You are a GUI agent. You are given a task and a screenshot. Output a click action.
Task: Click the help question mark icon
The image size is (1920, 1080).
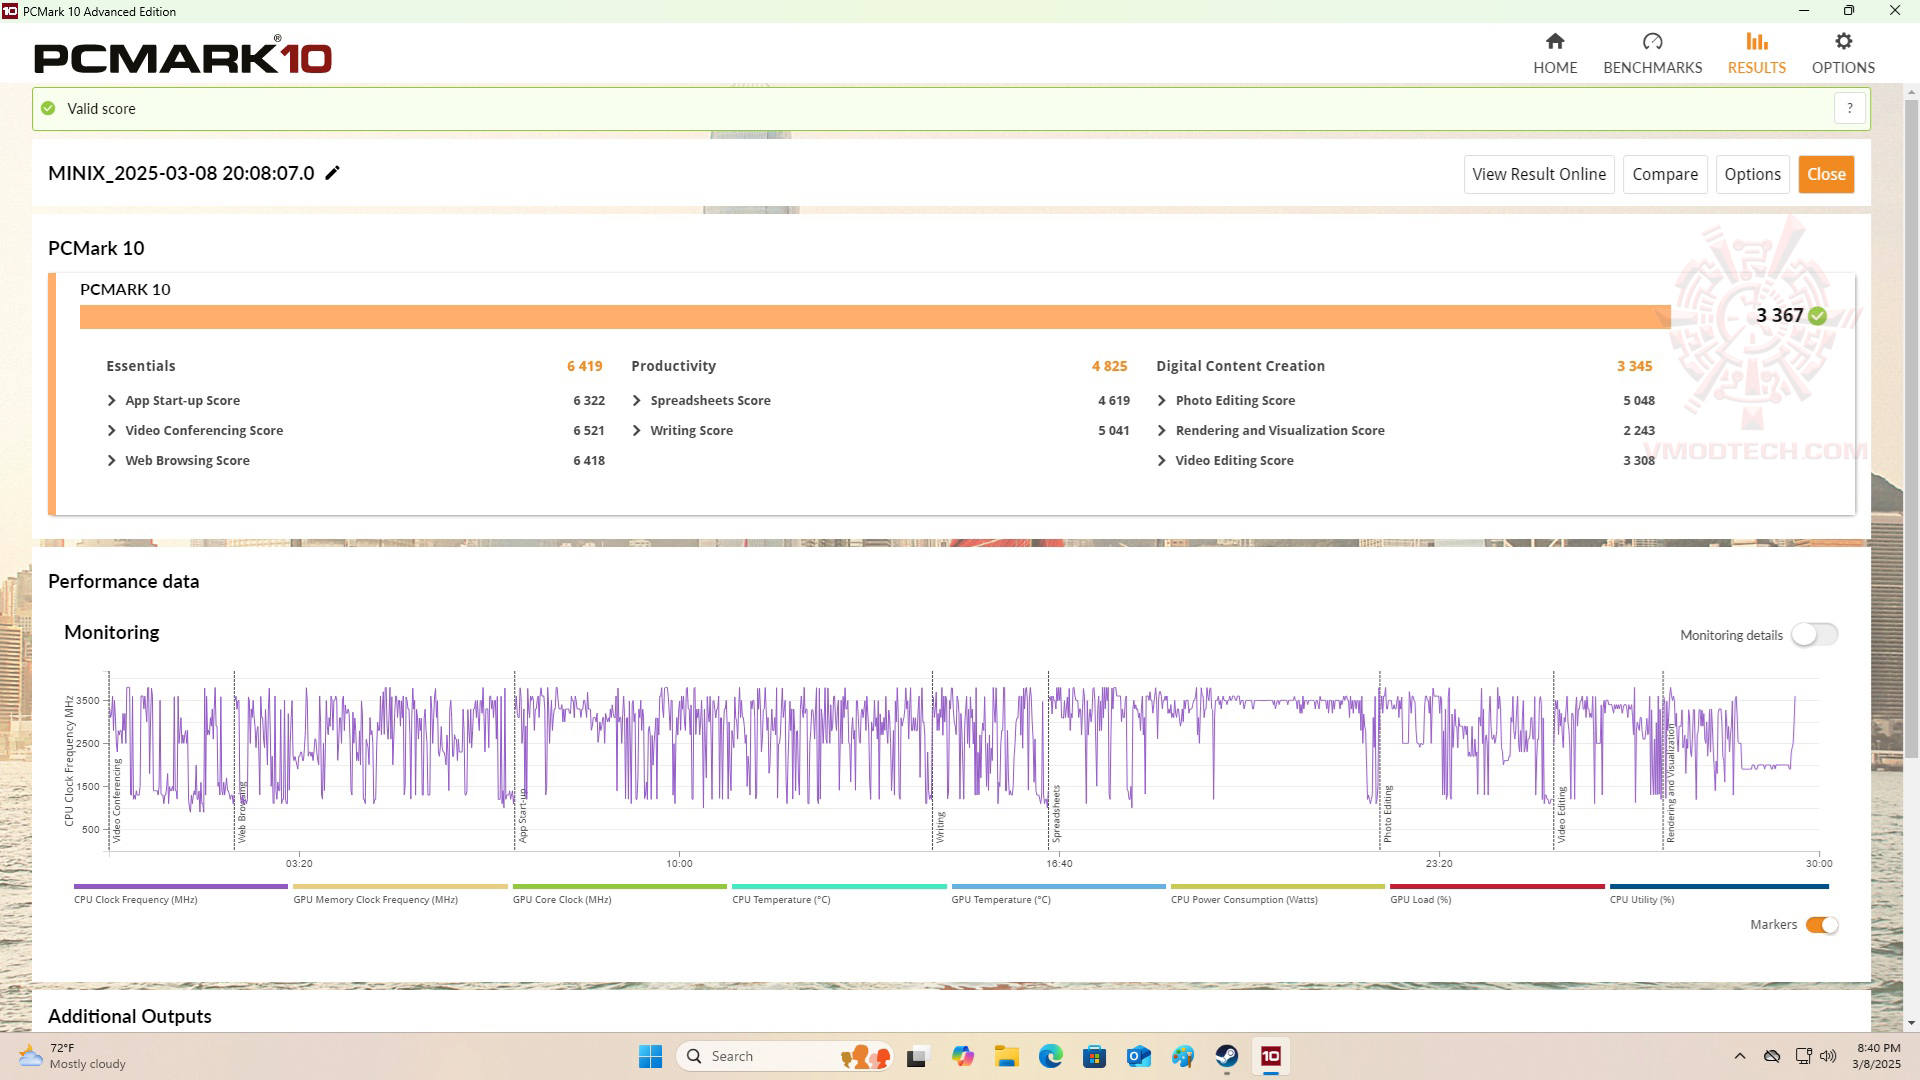point(1849,108)
